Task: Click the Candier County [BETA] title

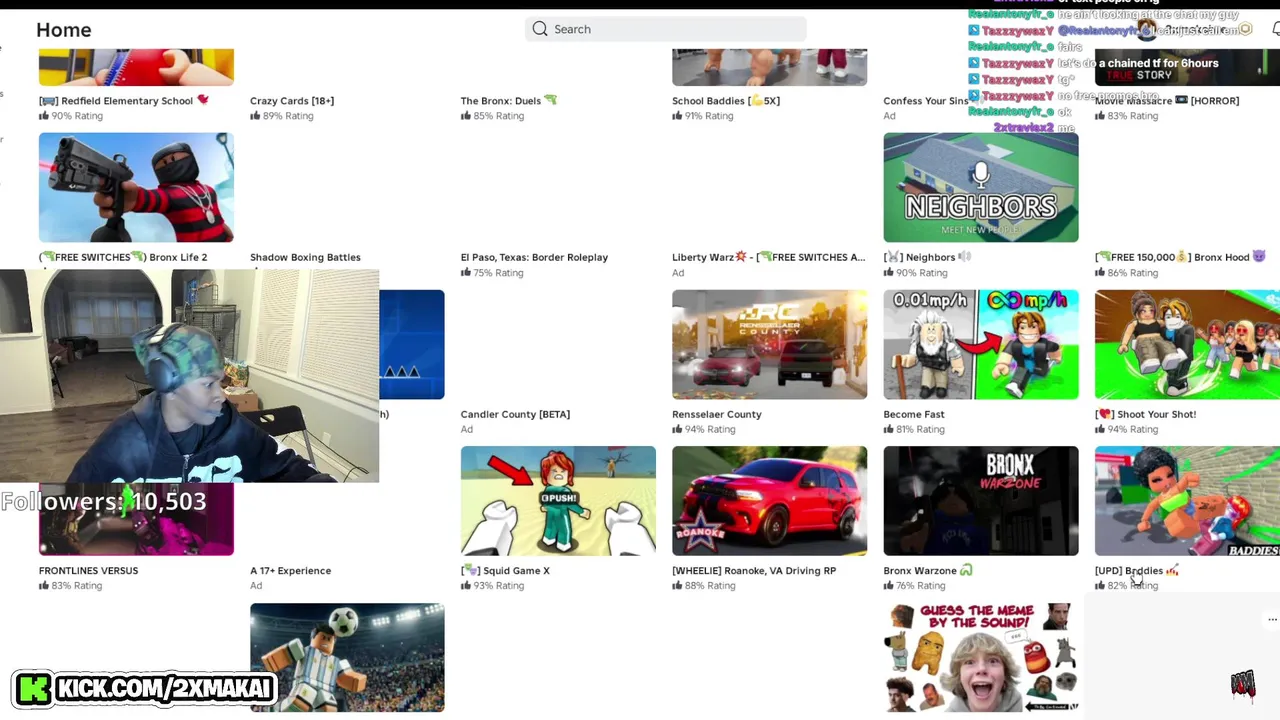Action: point(515,414)
